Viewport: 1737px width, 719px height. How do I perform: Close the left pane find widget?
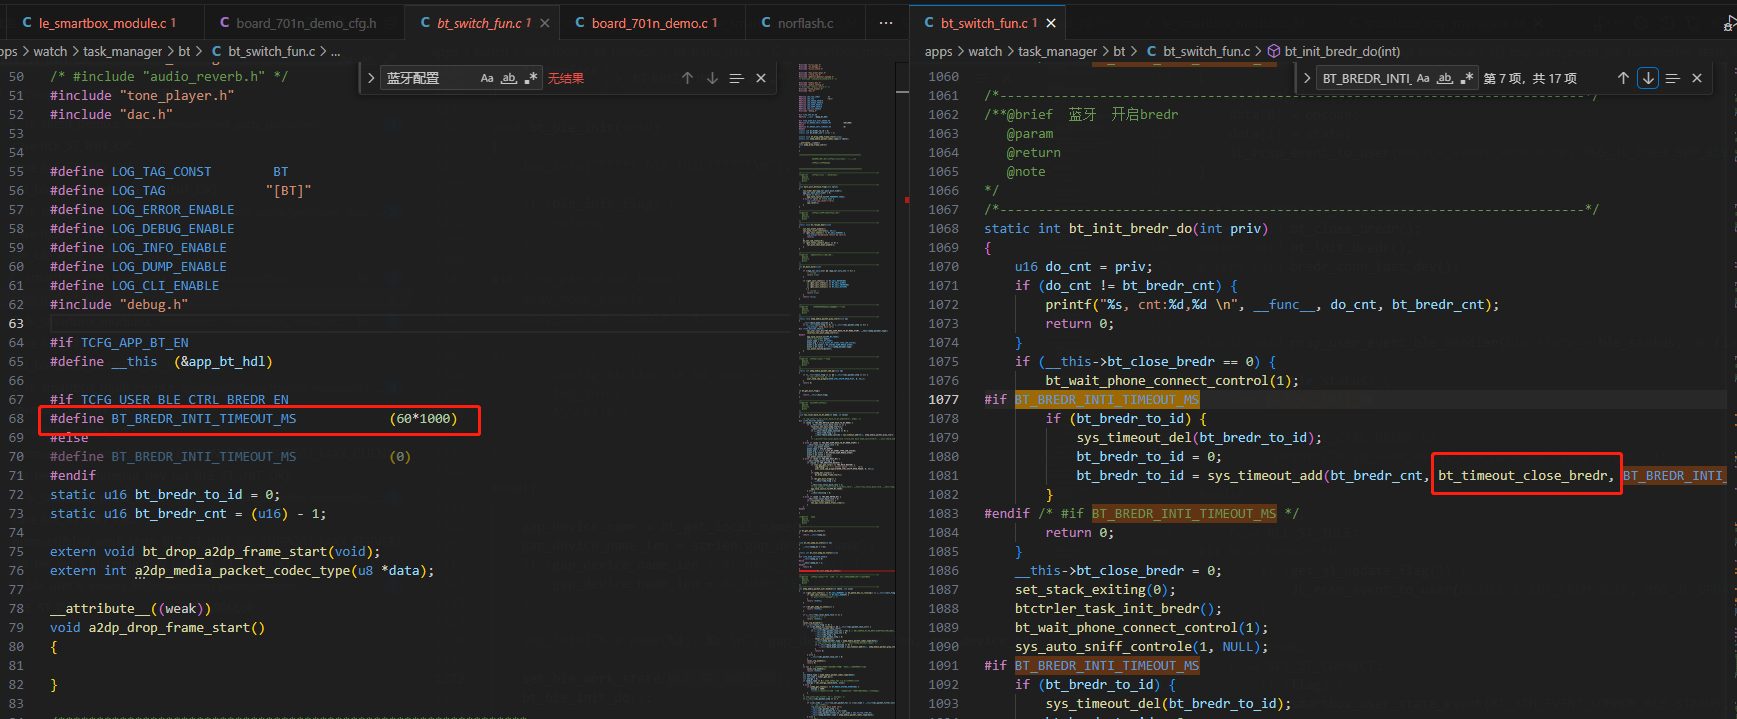click(761, 78)
